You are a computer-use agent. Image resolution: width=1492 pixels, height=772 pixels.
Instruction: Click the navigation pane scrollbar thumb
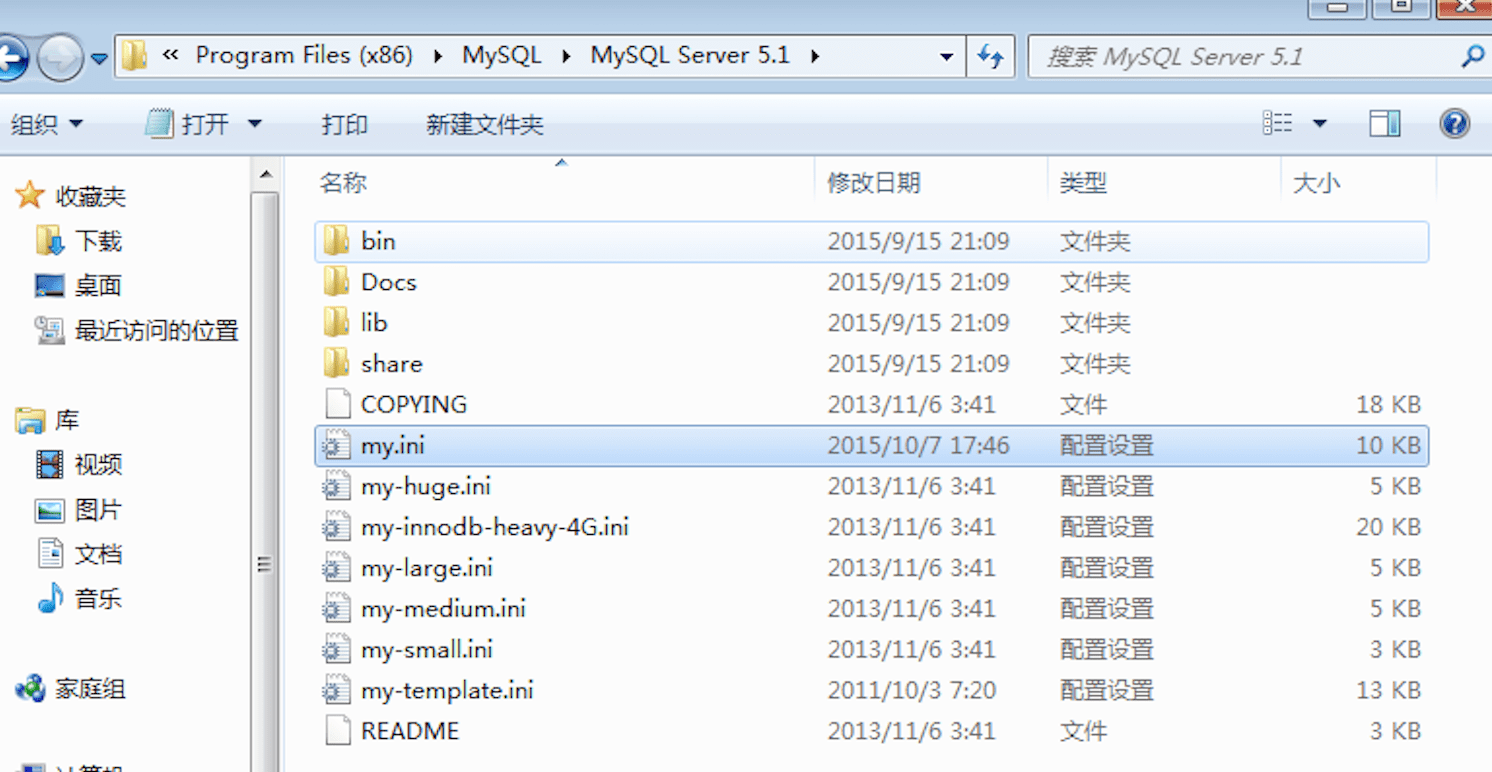pos(265,480)
